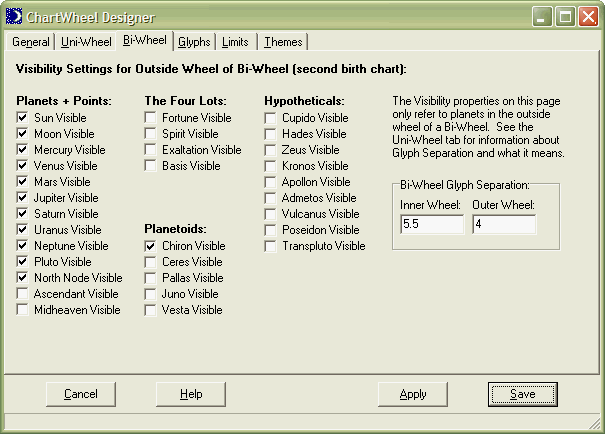Check Cupido Visible
This screenshot has width=605, height=434.
pyautogui.click(x=270, y=118)
